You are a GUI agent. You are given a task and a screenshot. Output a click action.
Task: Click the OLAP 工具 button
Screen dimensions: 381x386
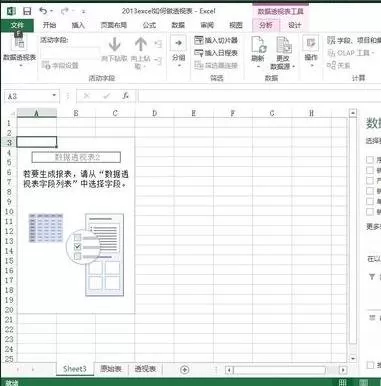pyautogui.click(x=351, y=53)
